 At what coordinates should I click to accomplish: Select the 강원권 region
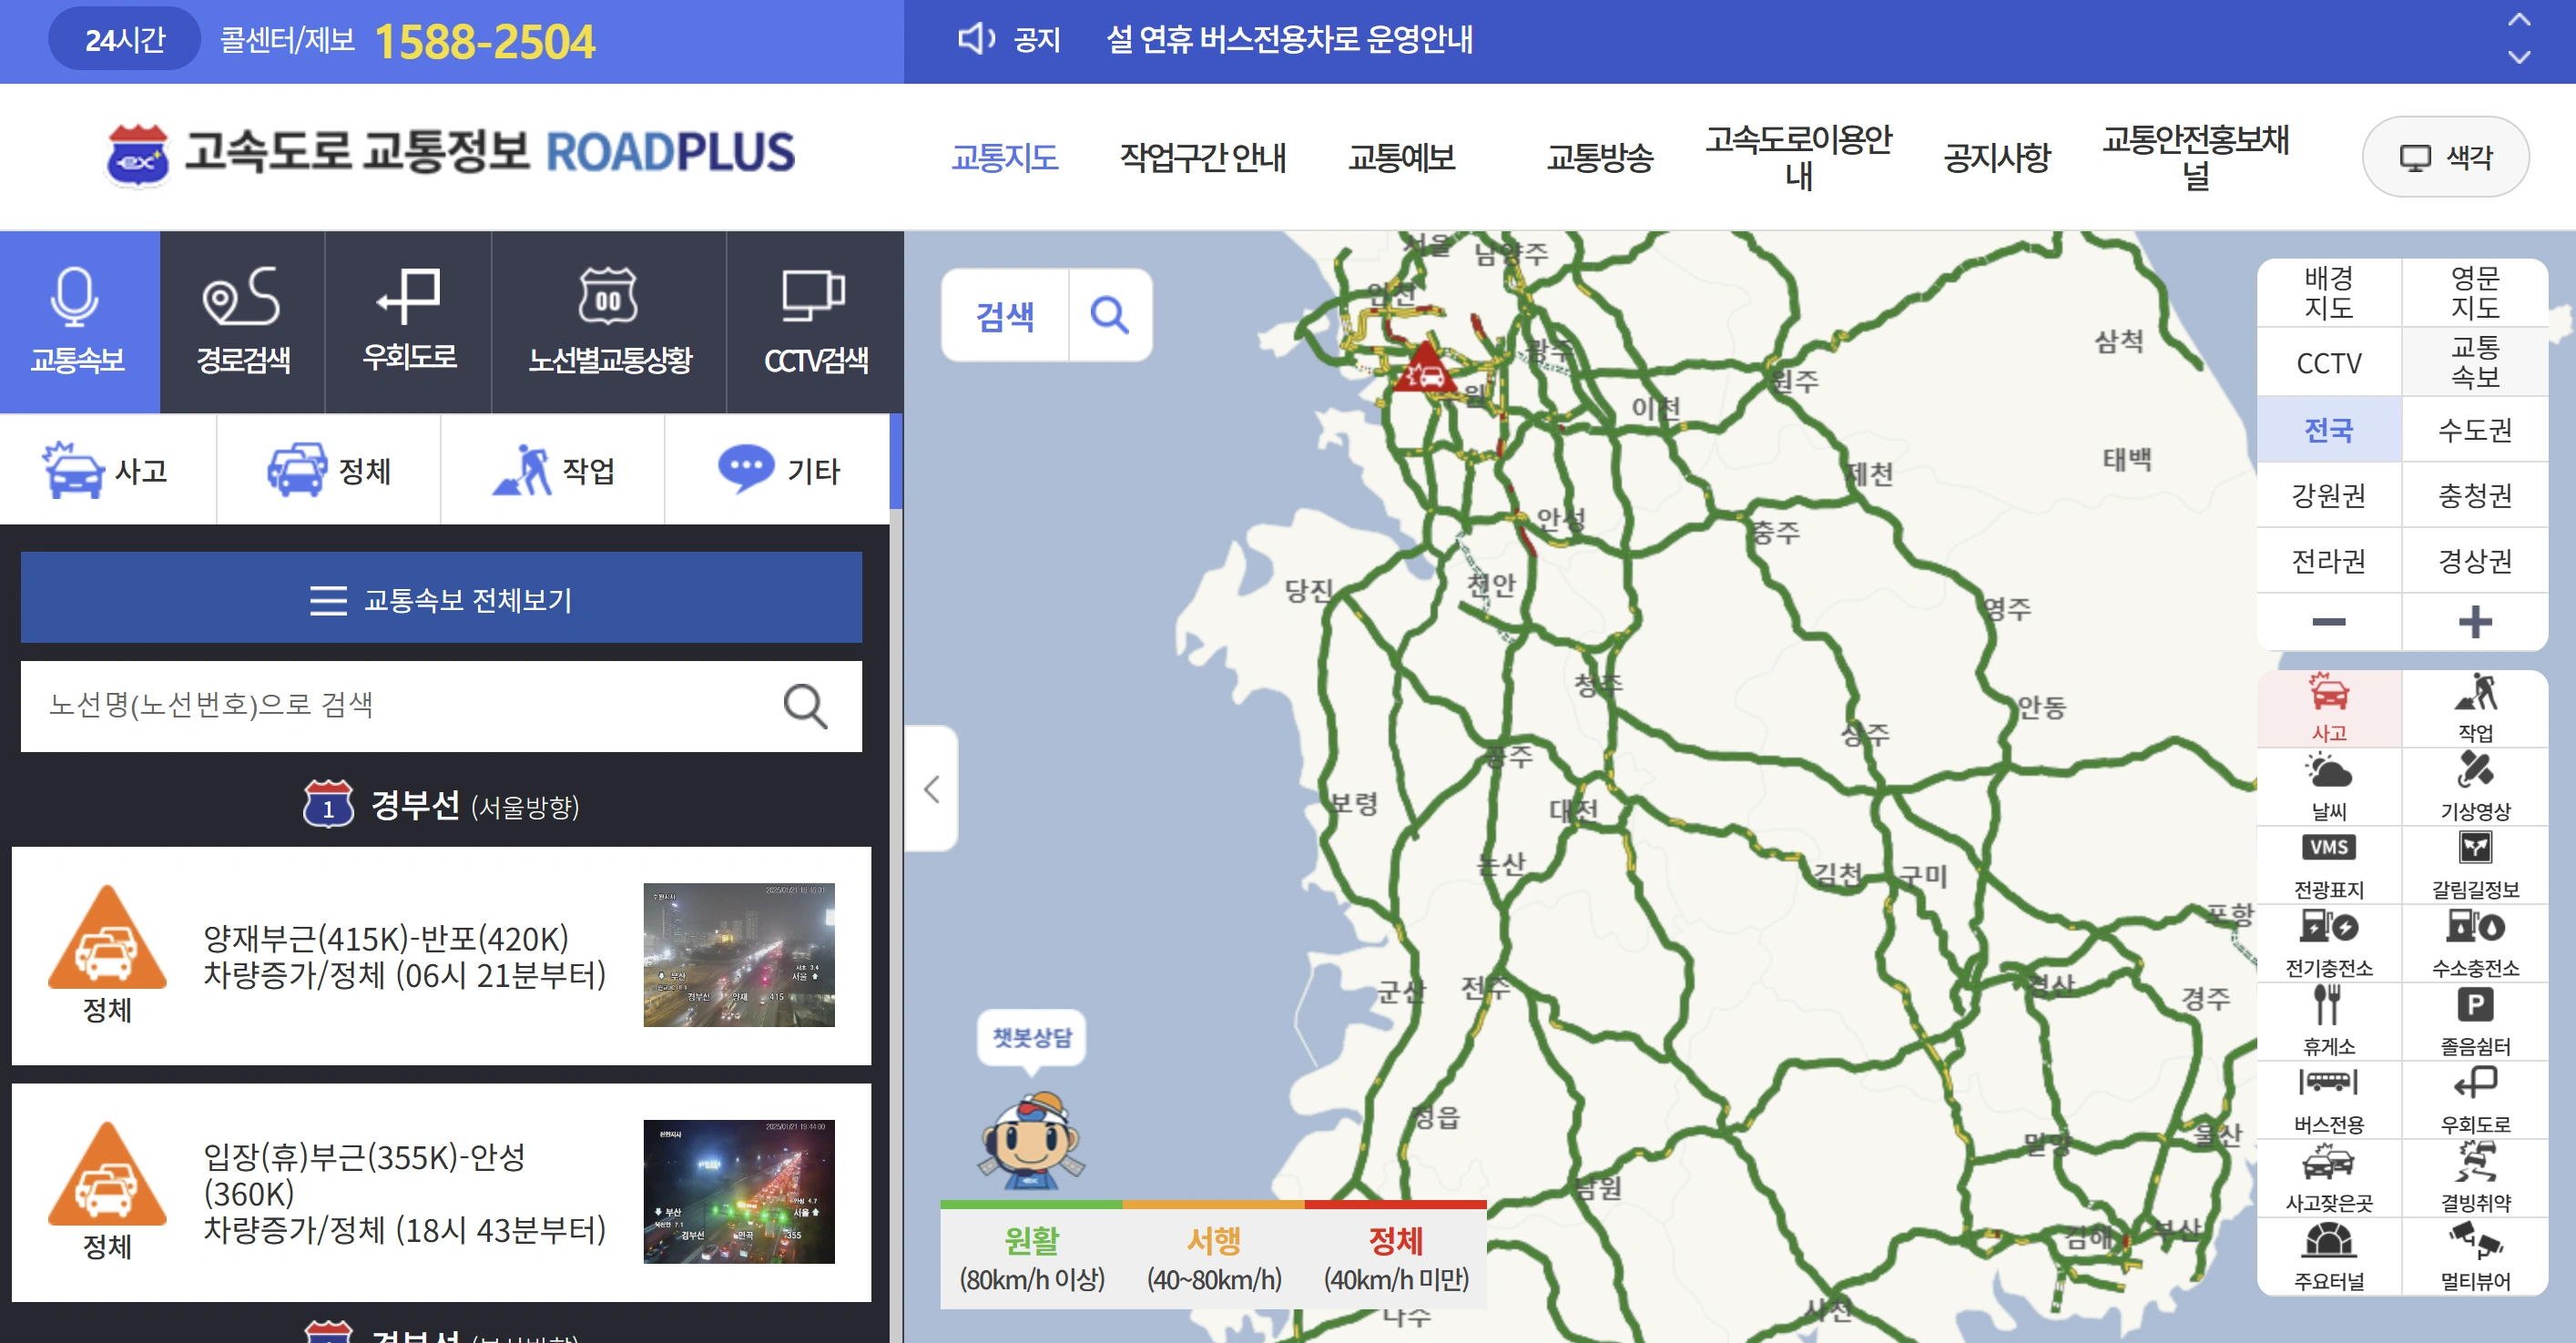pyautogui.click(x=2329, y=495)
